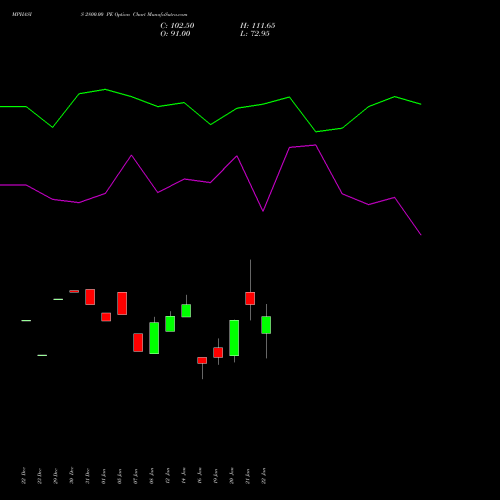
Task: Select the green candlestick above 22 Jan
Action: point(266,325)
